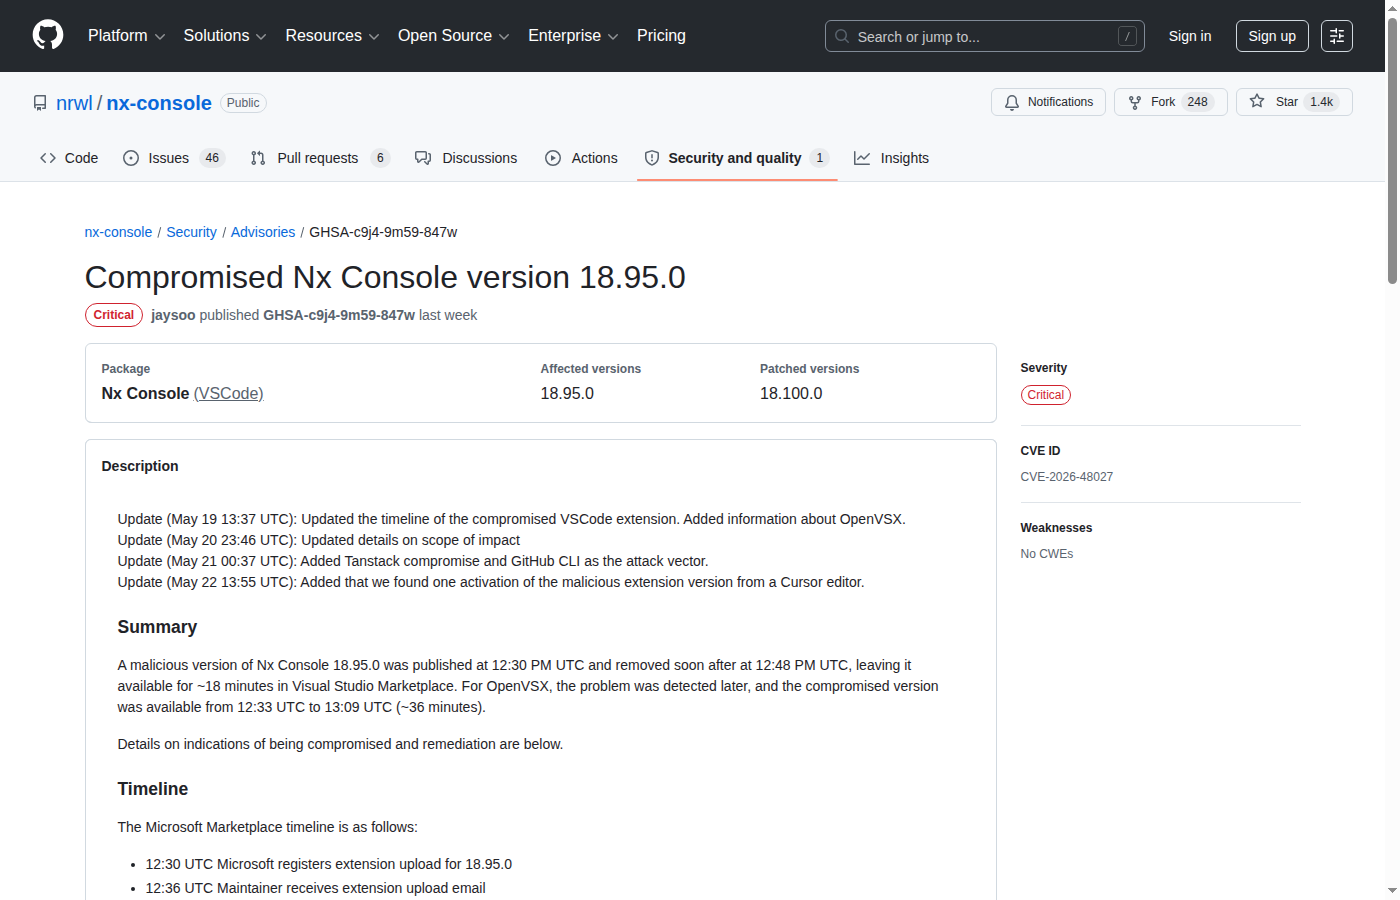Open appearance settings slider icon
Viewport: 1400px width, 900px height.
[1337, 36]
